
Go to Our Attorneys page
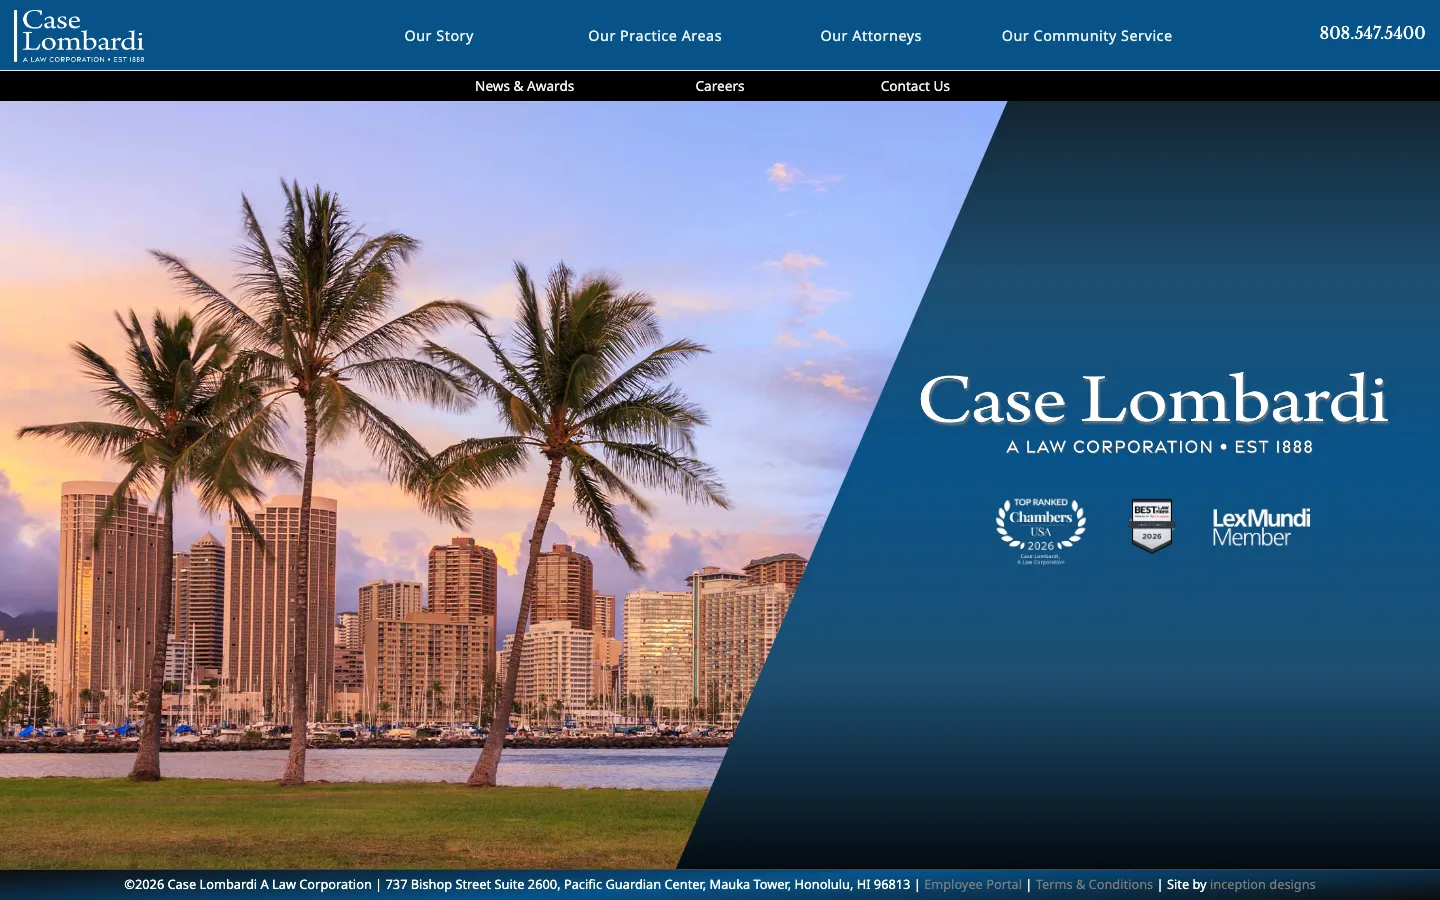[x=871, y=36]
